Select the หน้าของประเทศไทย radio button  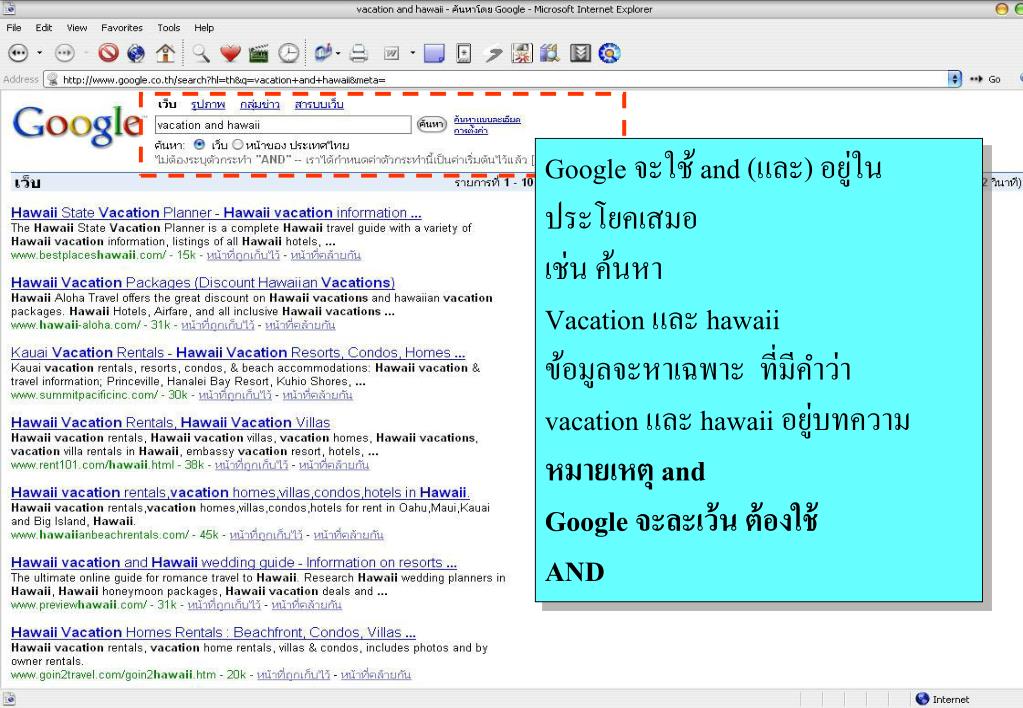(237, 144)
